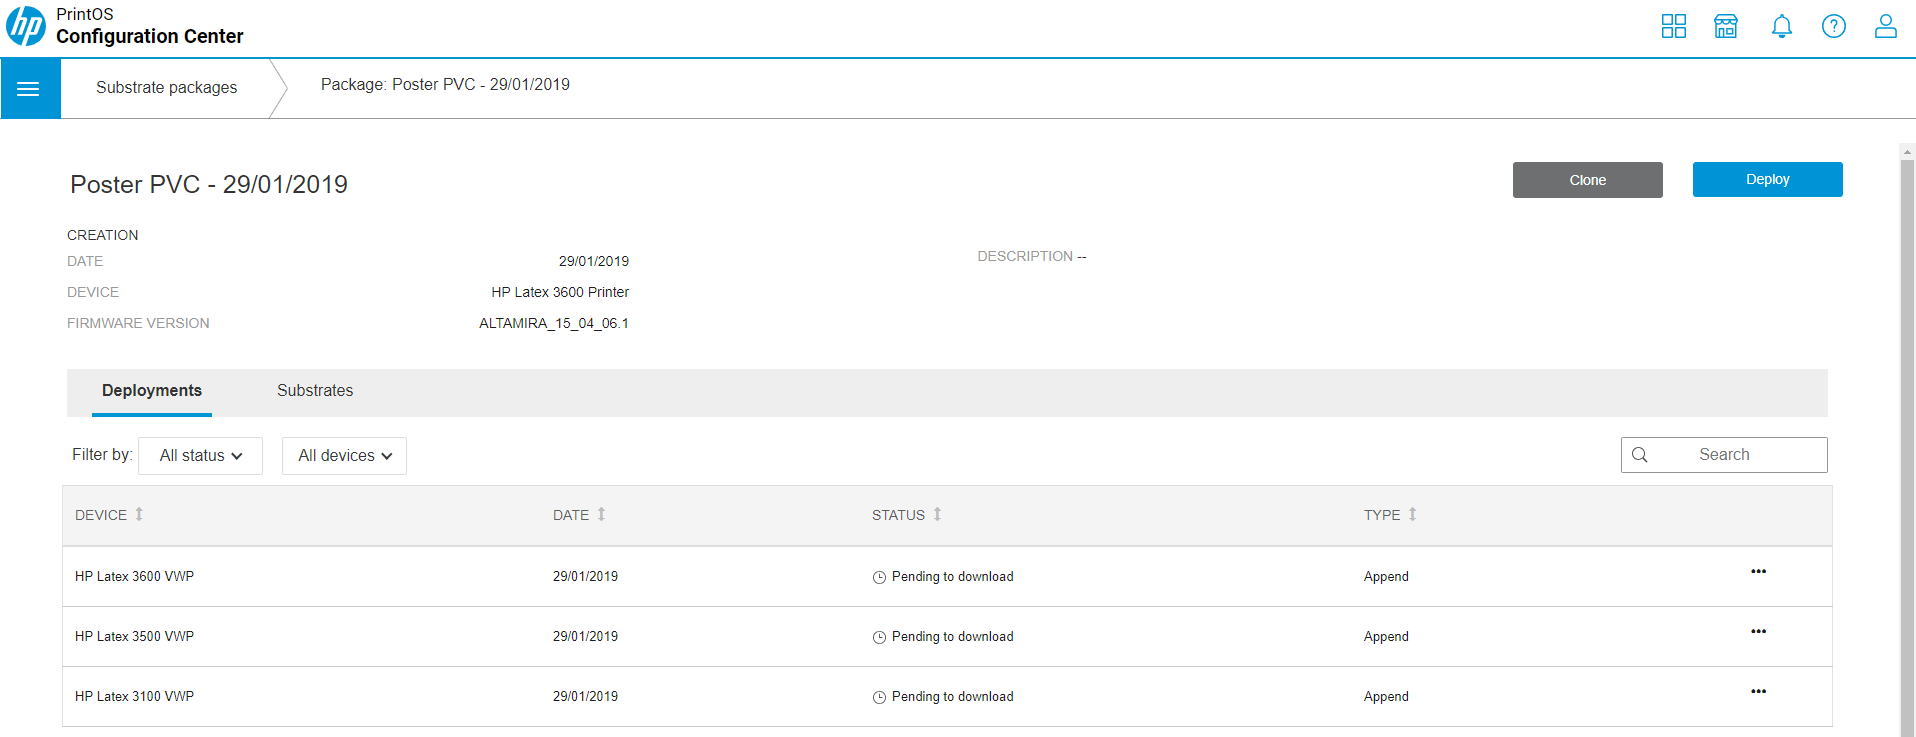Click the Clone button
1916x737 pixels.
pos(1588,180)
